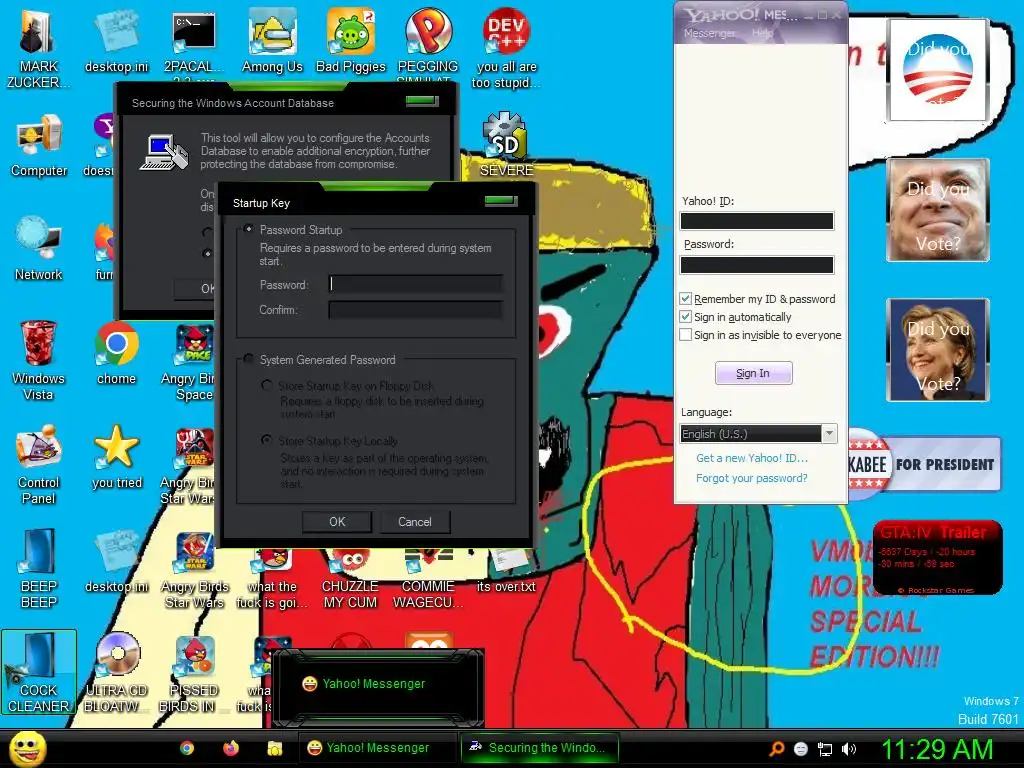Switch to Securing the Windows taskbar item

click(x=539, y=748)
